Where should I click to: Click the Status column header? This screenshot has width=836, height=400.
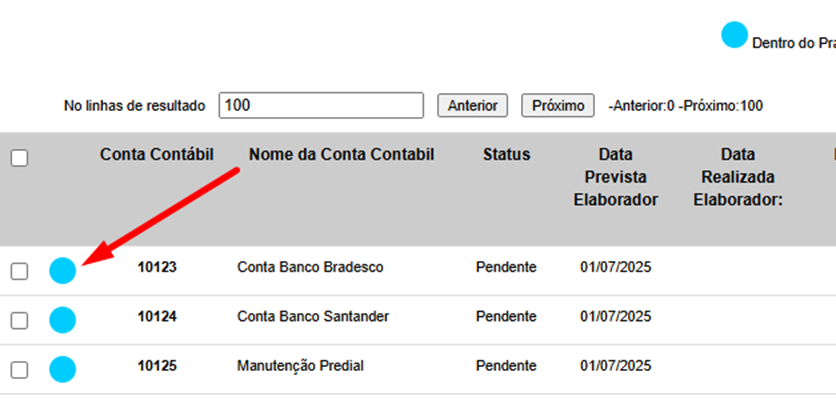[506, 155]
